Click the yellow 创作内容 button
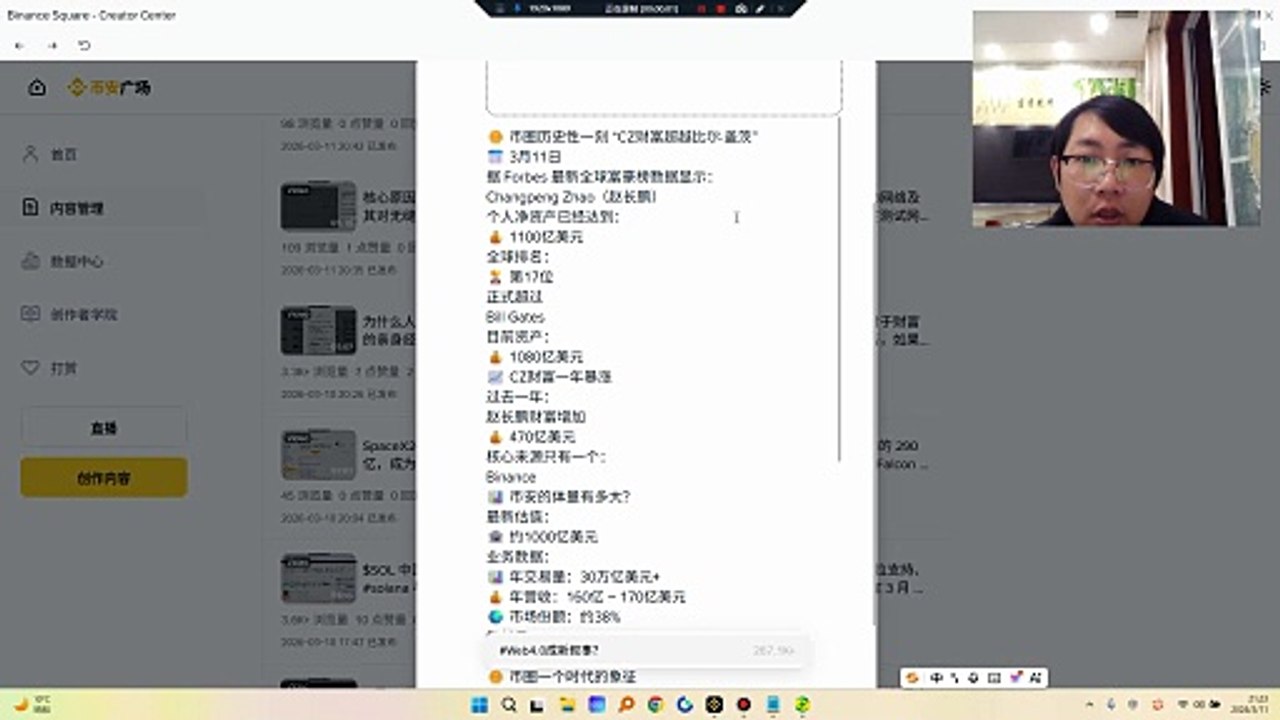The width and height of the screenshot is (1280, 720). click(x=104, y=478)
